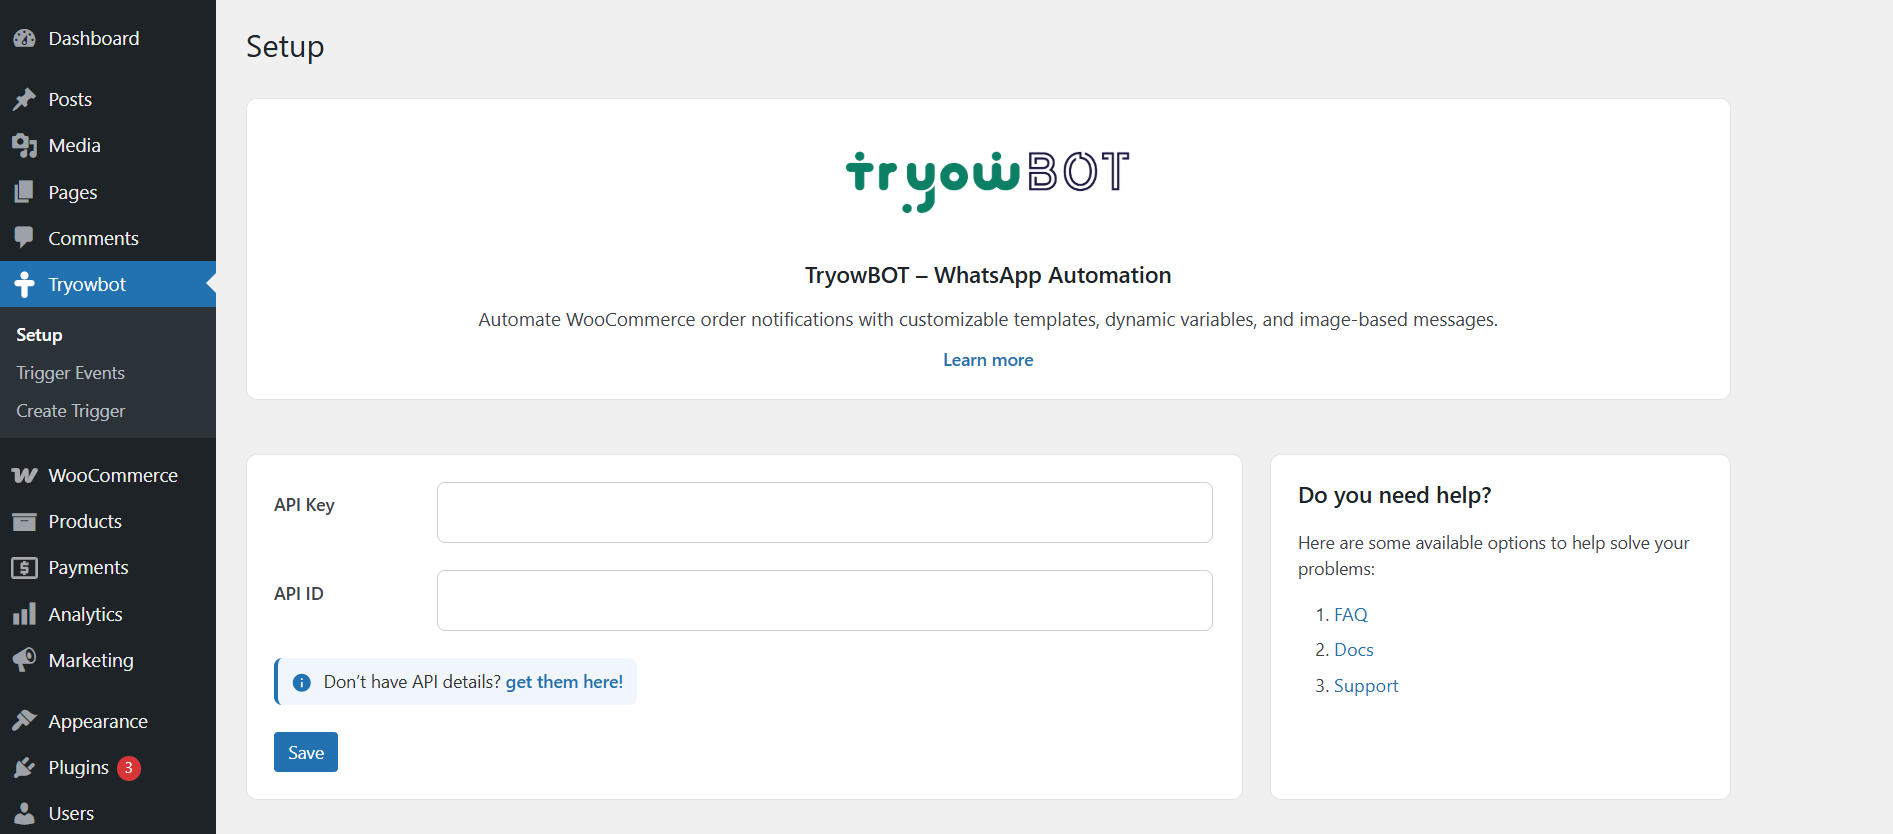Click the Appearance paintbrush icon
This screenshot has height=834, width=1893.
click(x=24, y=721)
